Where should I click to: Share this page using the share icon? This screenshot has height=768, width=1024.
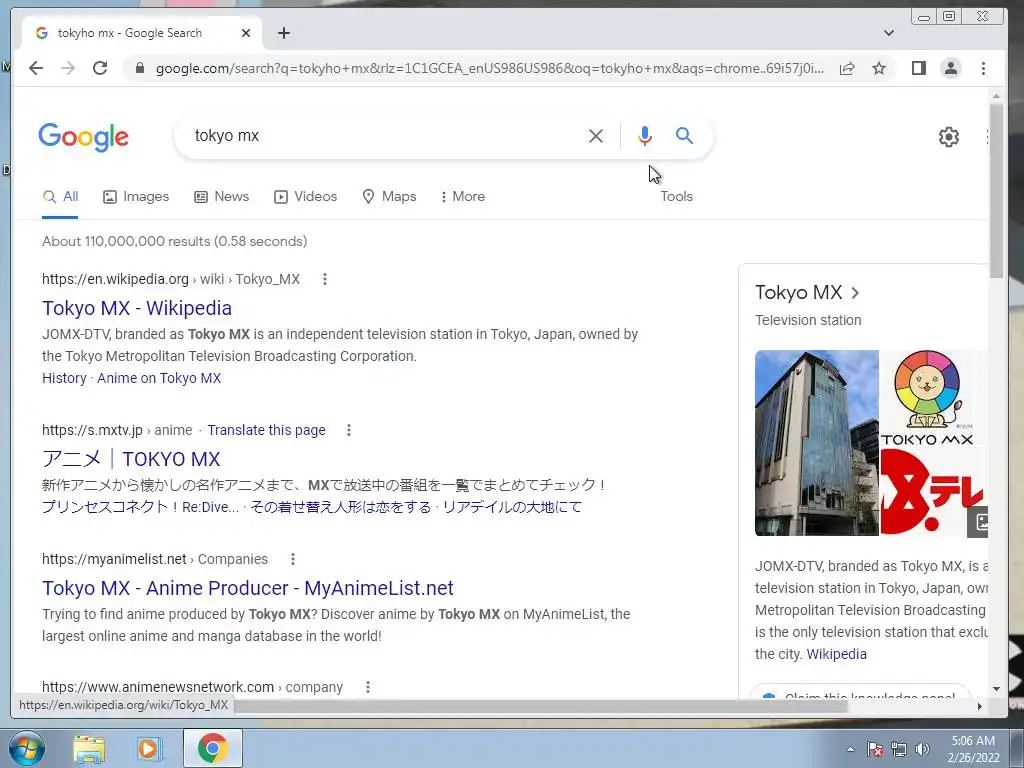[847, 68]
